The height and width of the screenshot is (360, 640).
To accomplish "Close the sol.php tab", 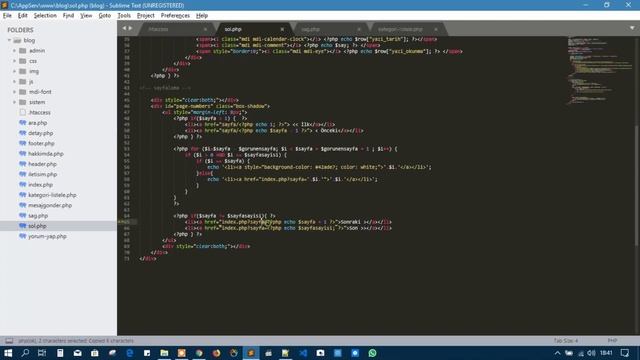I will [x=282, y=29].
